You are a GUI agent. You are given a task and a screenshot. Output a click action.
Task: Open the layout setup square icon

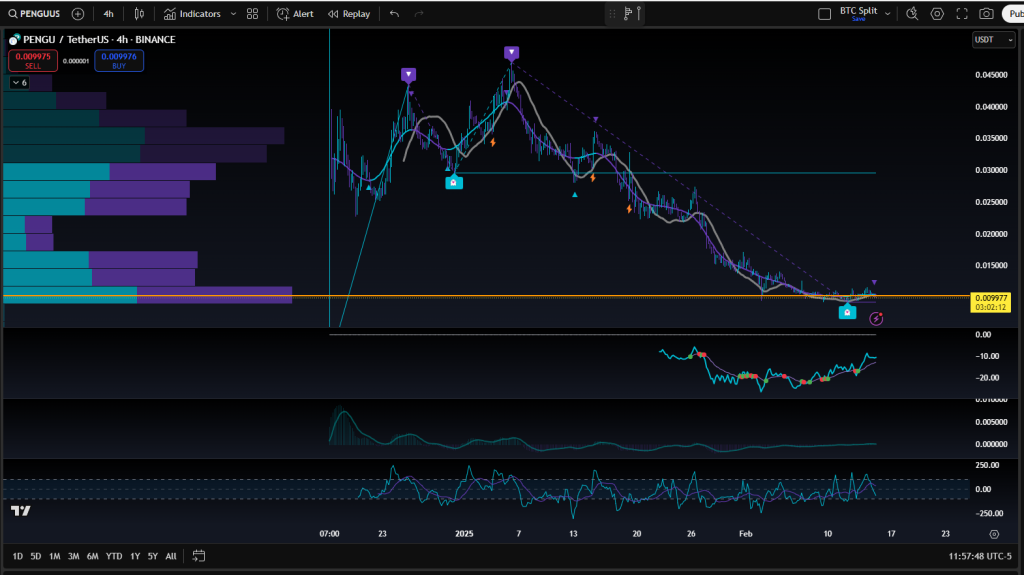click(825, 14)
